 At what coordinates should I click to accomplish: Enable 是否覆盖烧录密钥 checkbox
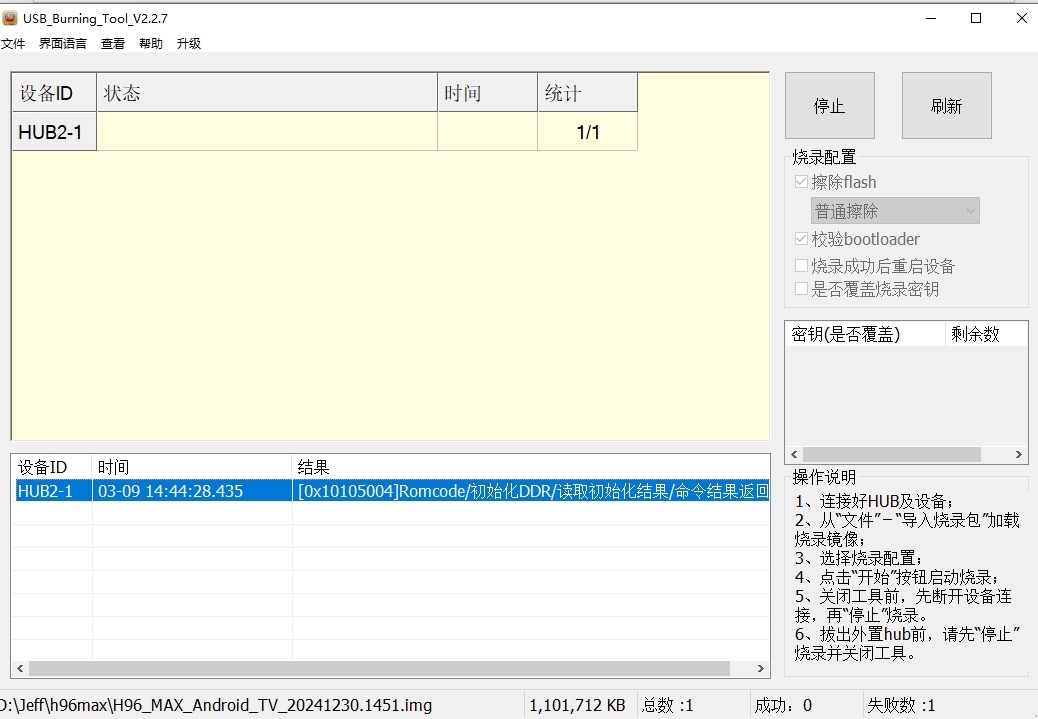801,289
